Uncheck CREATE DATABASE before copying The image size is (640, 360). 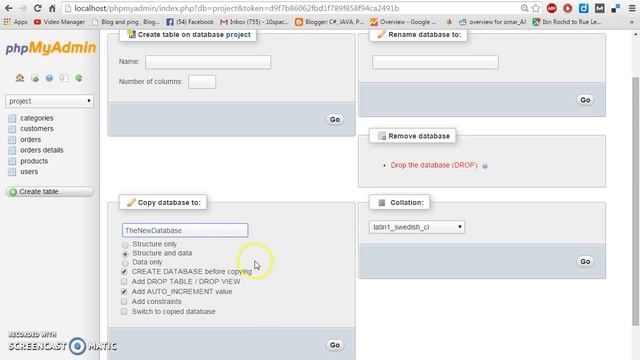pos(124,271)
